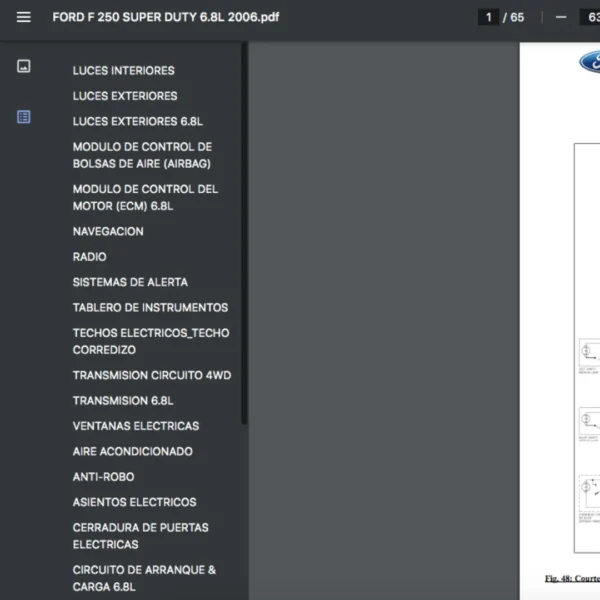
Task: Click the total page count 65
Action: [517, 17]
